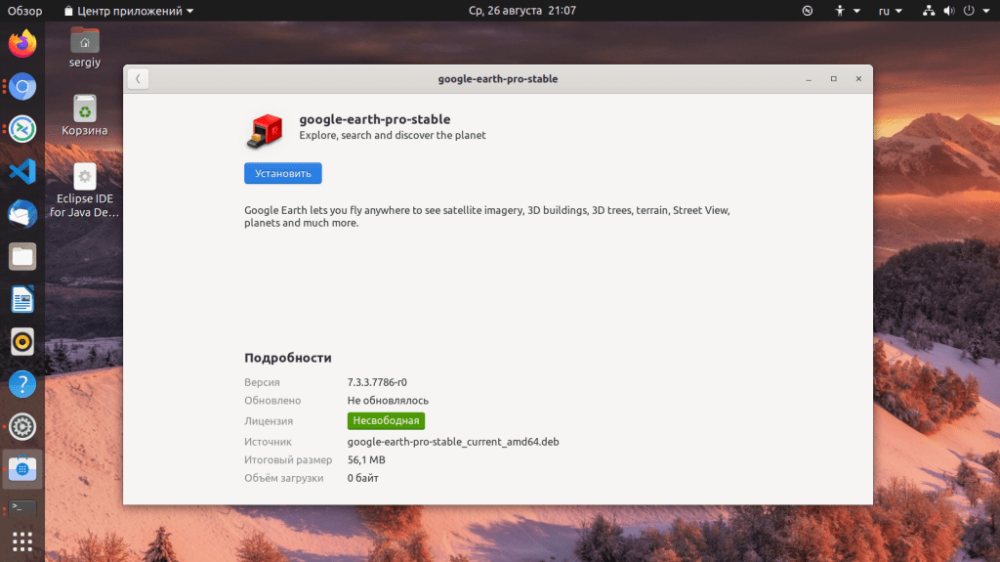Open the Обзор activities overview
The image size is (1000, 562).
25,11
